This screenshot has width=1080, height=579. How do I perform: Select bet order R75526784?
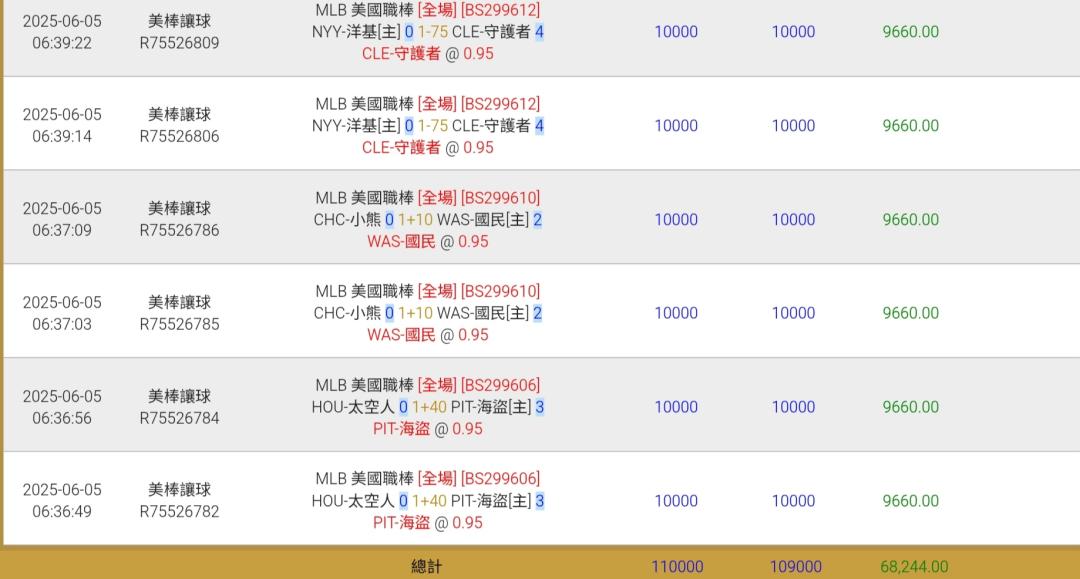point(179,418)
